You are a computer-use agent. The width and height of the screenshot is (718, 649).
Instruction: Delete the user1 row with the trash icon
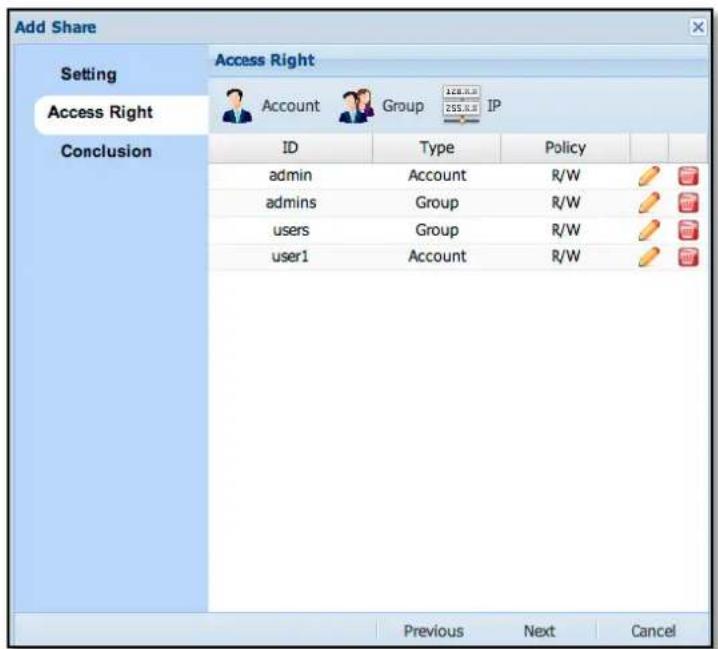pos(688,256)
